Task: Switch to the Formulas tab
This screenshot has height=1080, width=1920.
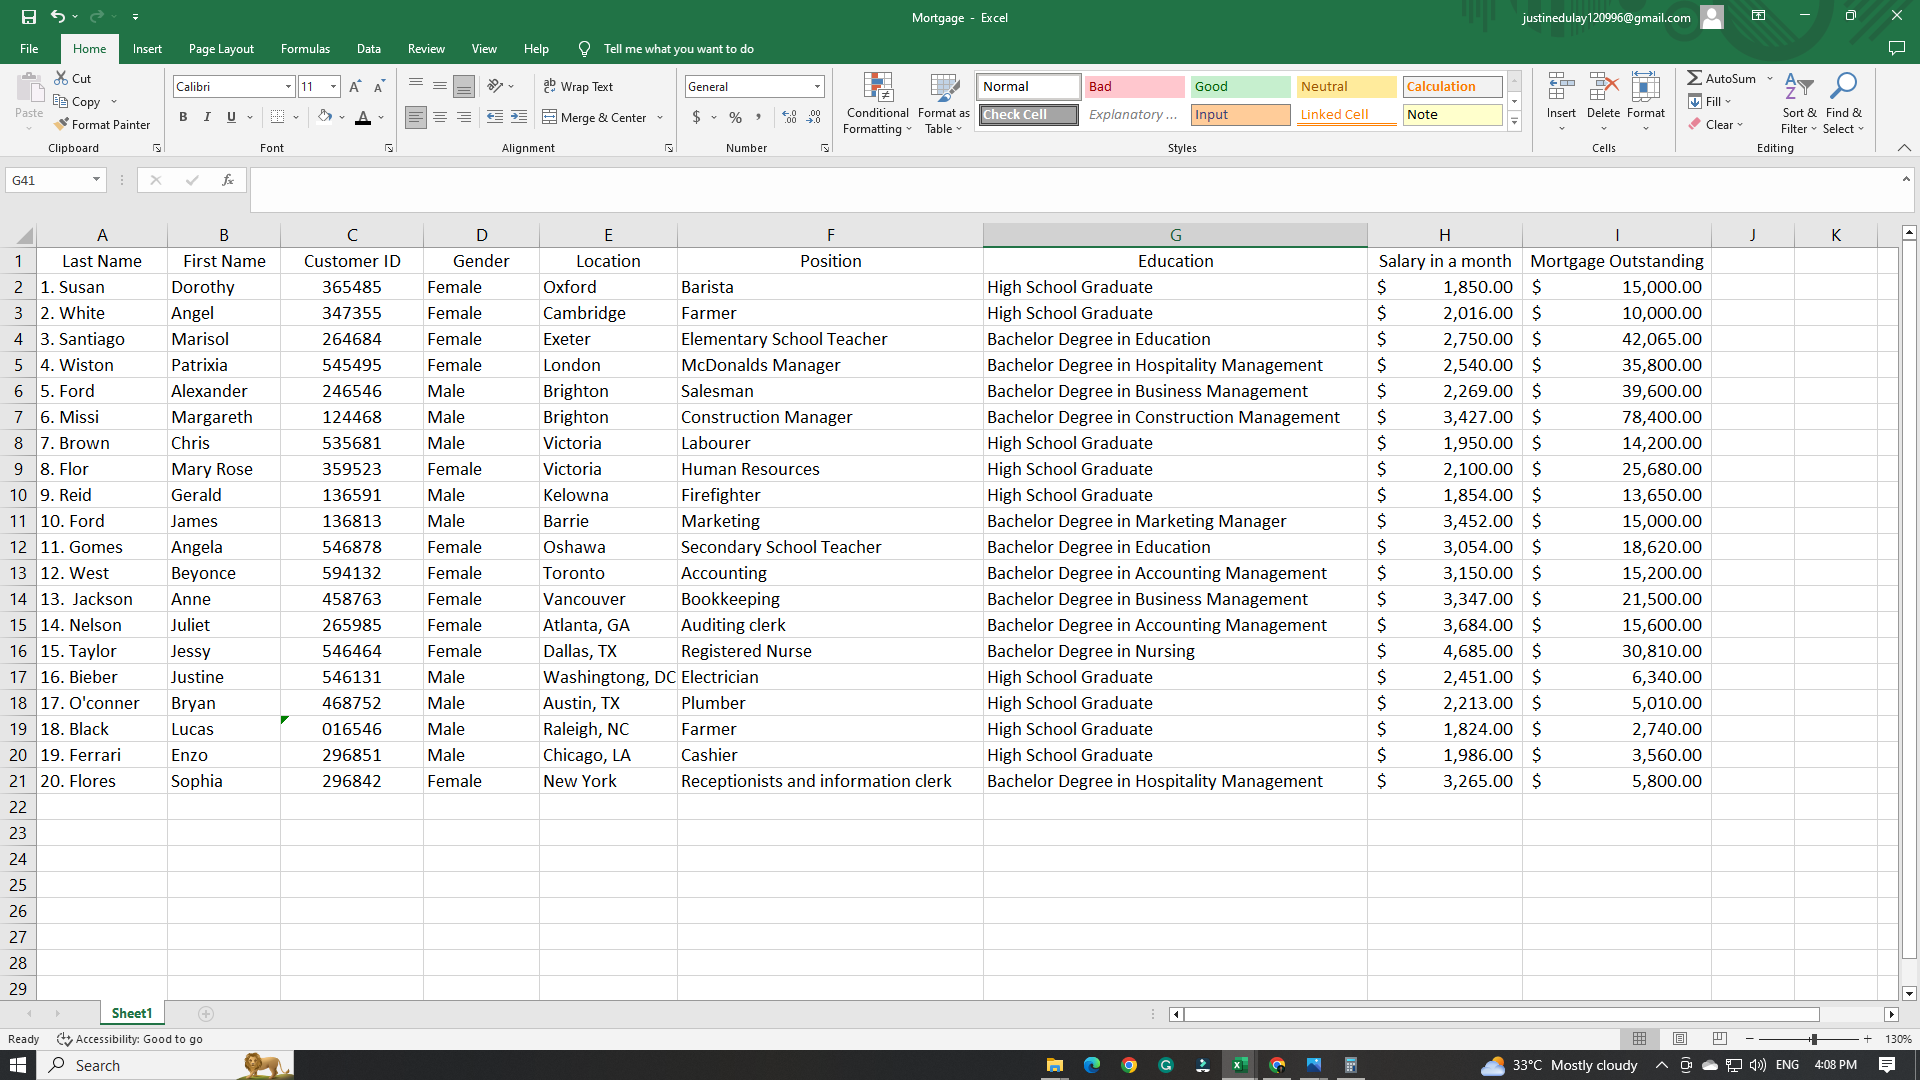Action: (x=305, y=49)
